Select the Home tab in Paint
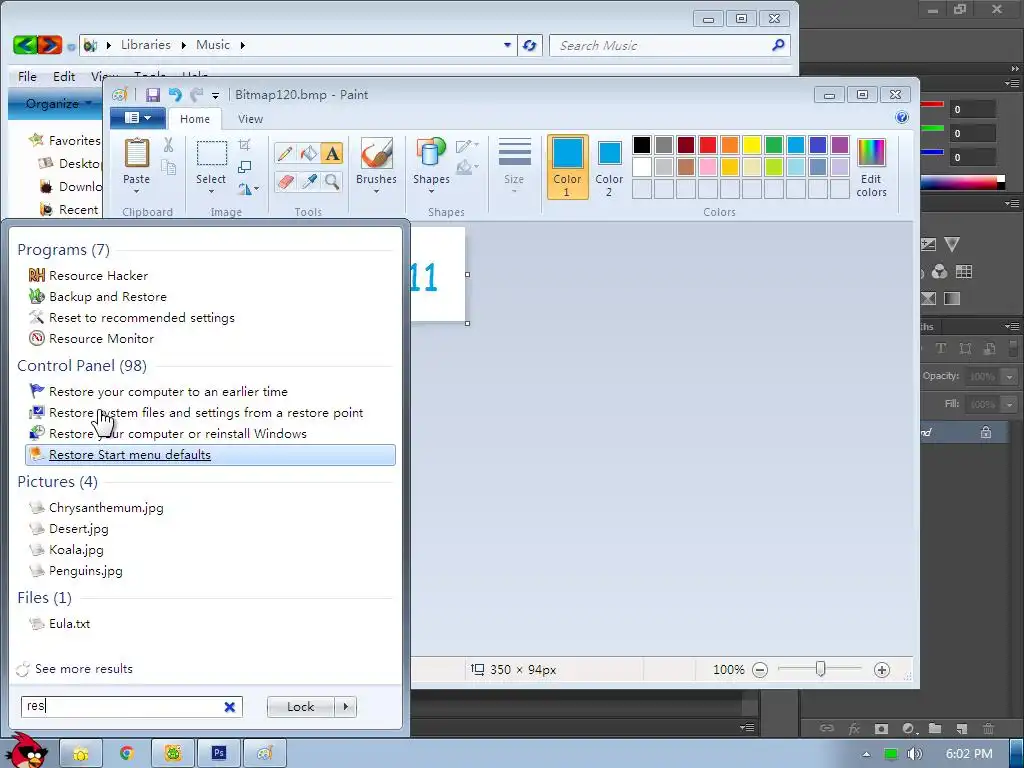Image resolution: width=1024 pixels, height=768 pixels. (x=195, y=119)
